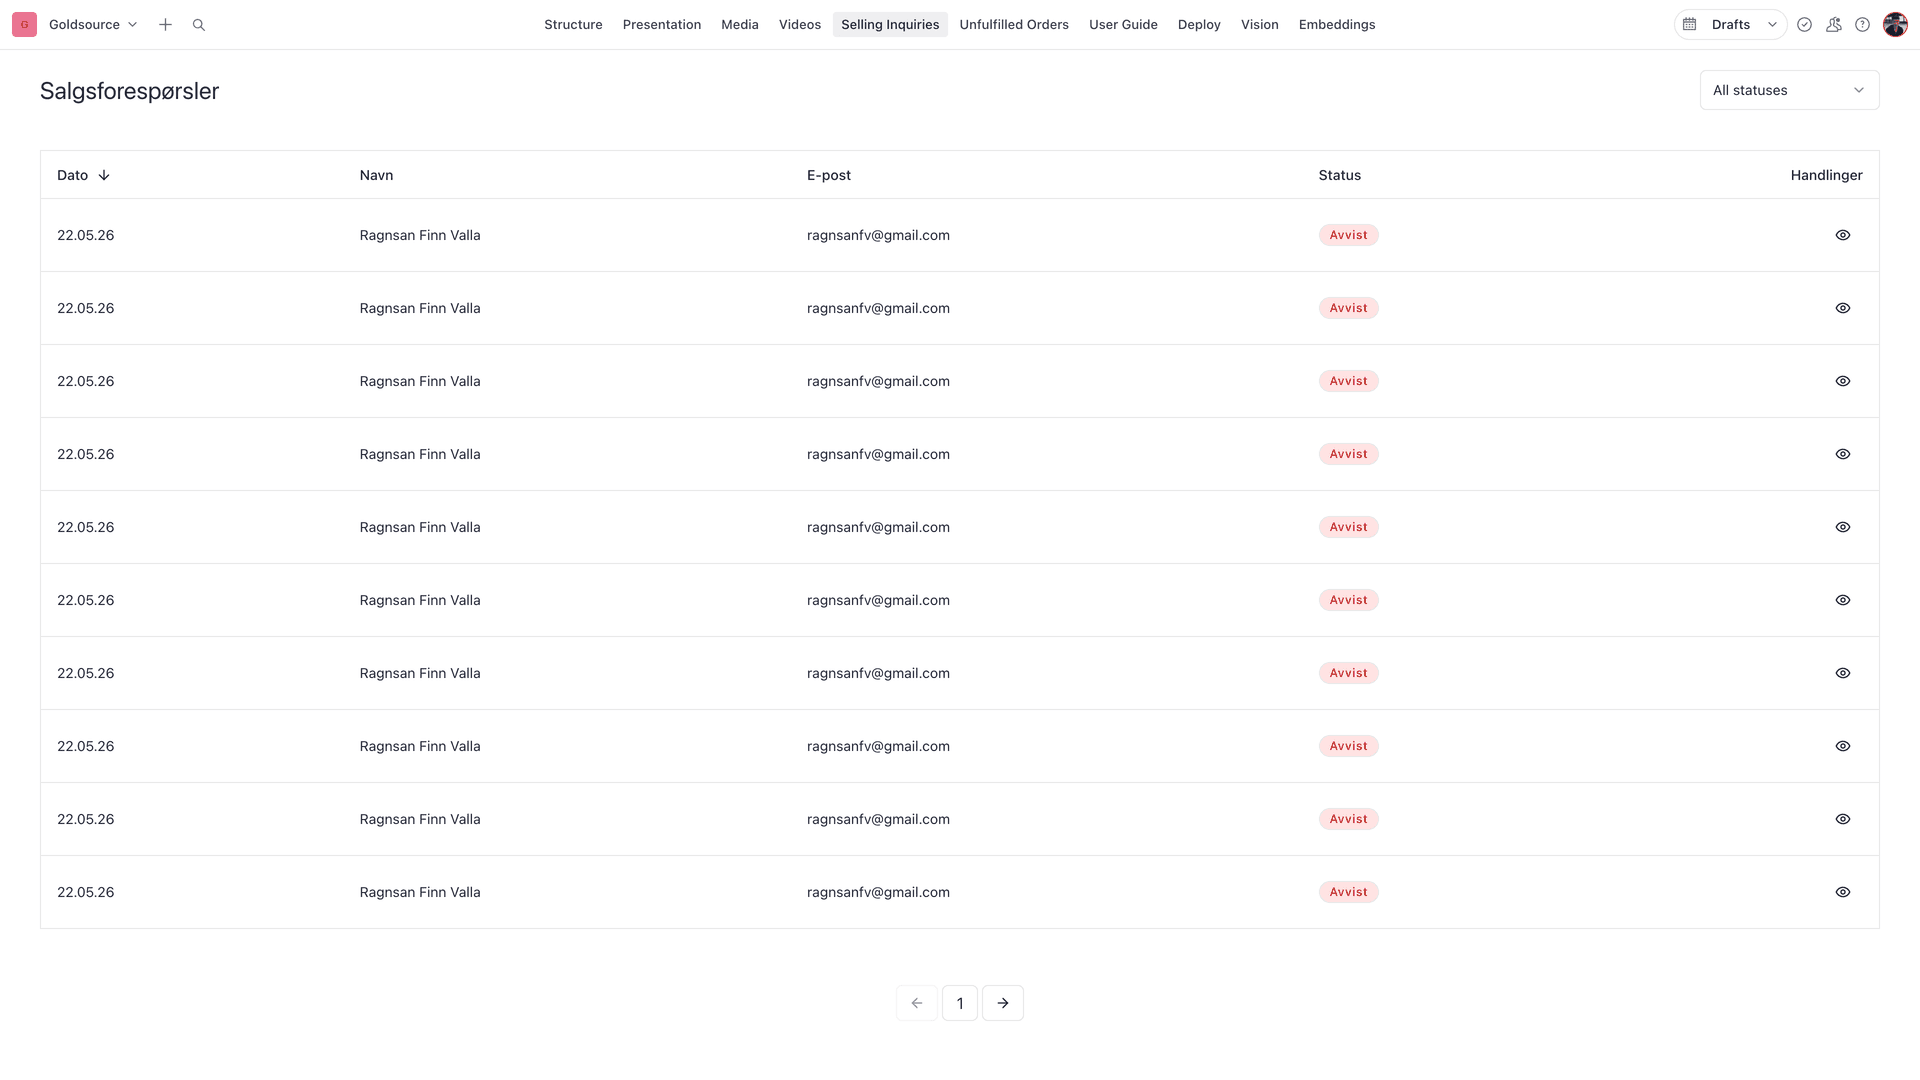Open the search magnifier icon
The image size is (1920, 1080).
click(199, 25)
